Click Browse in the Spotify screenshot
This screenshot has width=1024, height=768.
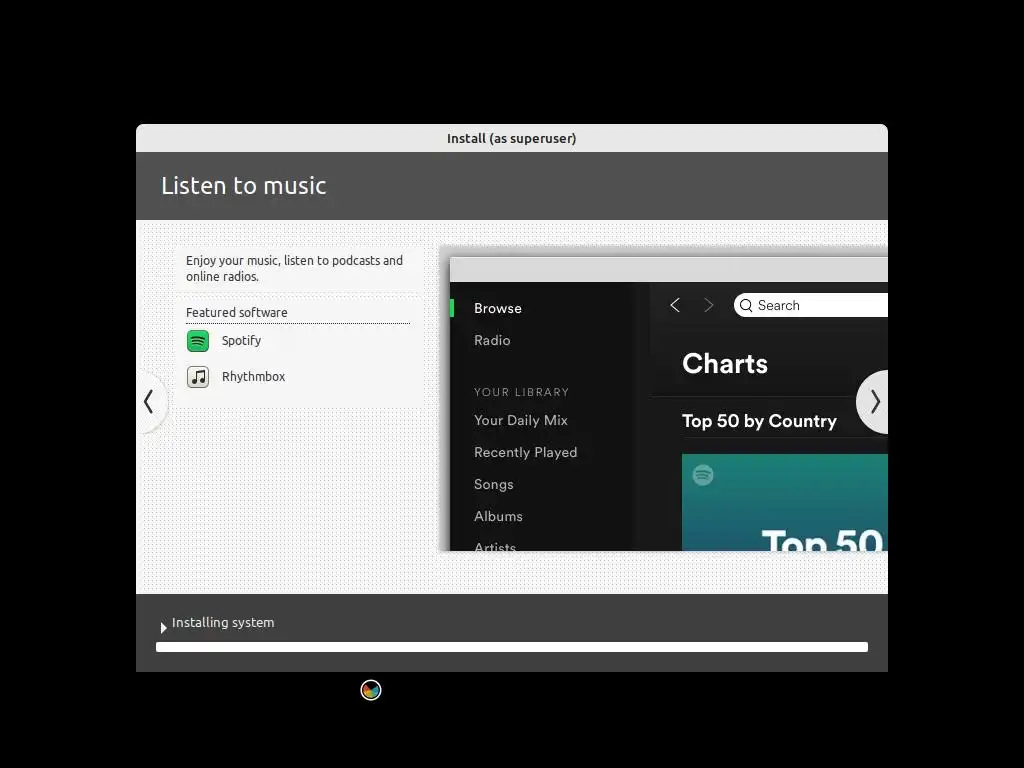[498, 308]
